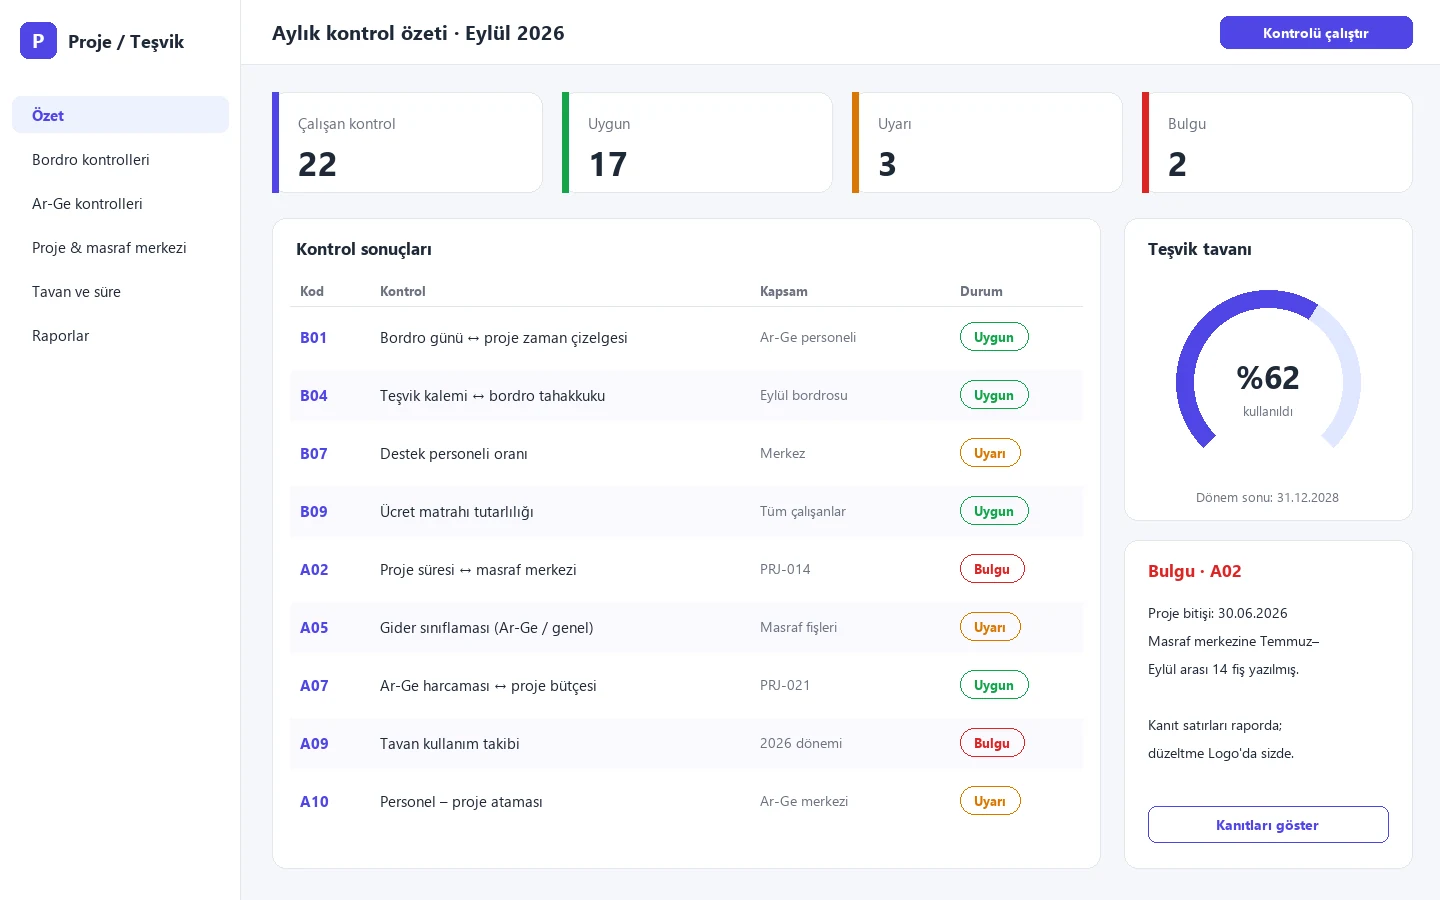Viewport: 1440px width, 900px height.
Task: Select 'Destek personeli oranı' control name
Action: pos(454,454)
